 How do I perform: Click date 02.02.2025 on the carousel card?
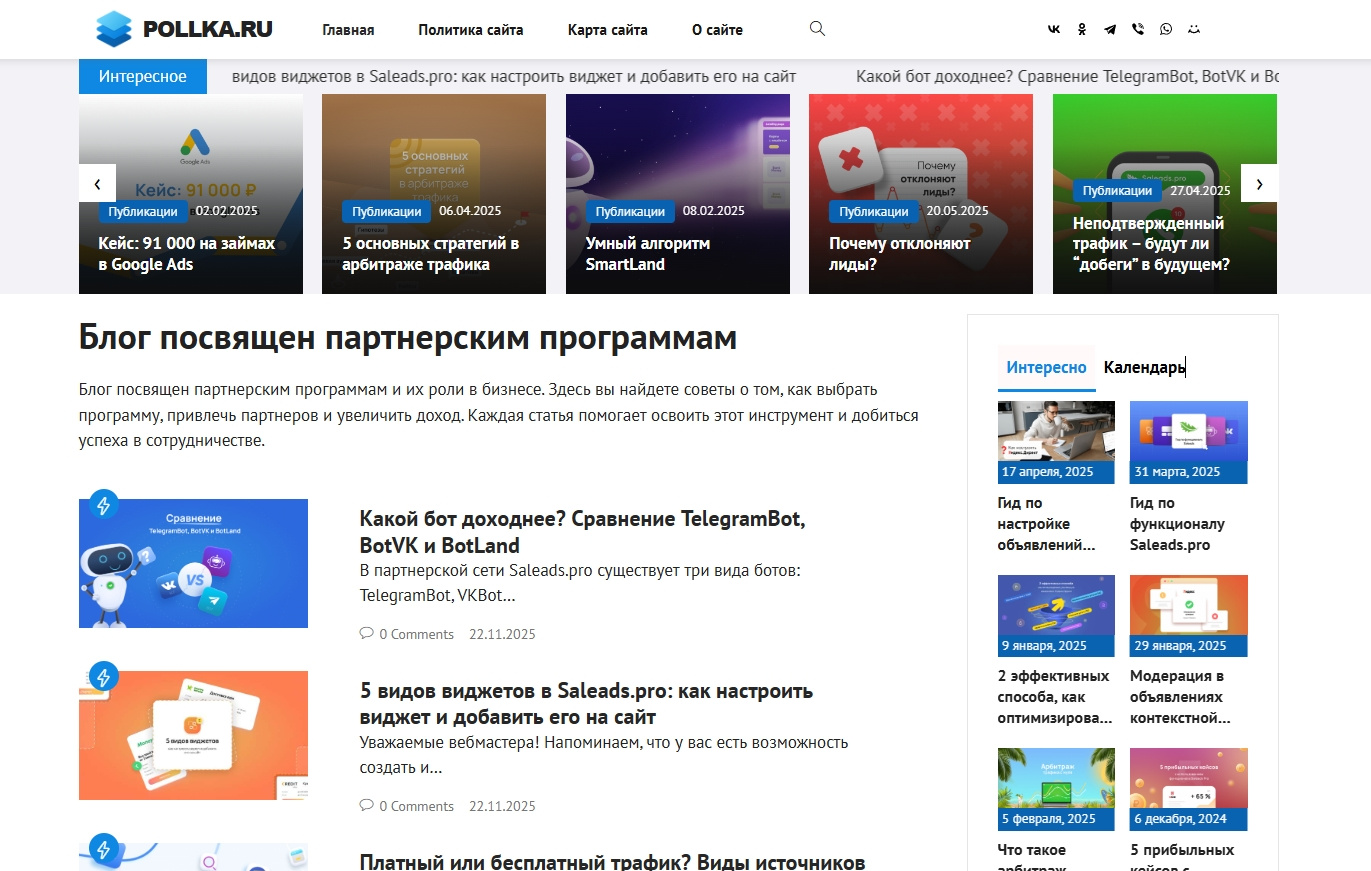pos(227,211)
